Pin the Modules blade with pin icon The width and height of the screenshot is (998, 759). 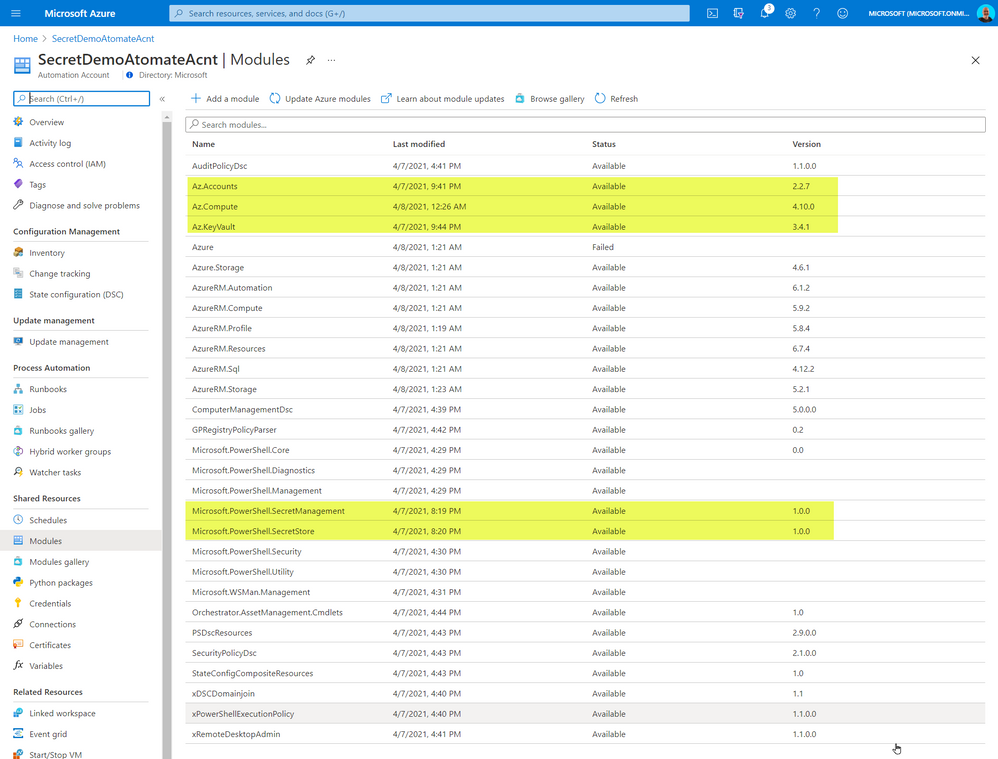pos(310,60)
